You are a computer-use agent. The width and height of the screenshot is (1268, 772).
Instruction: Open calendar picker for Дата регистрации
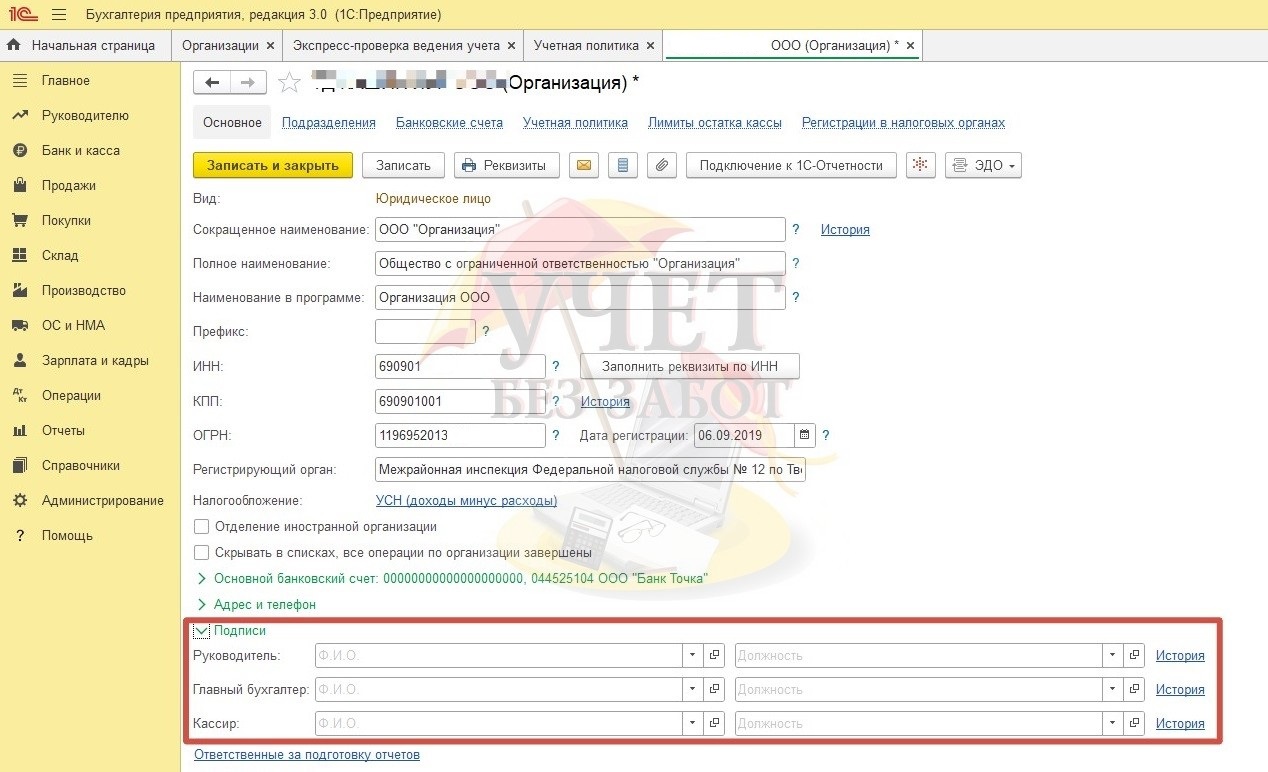point(805,435)
